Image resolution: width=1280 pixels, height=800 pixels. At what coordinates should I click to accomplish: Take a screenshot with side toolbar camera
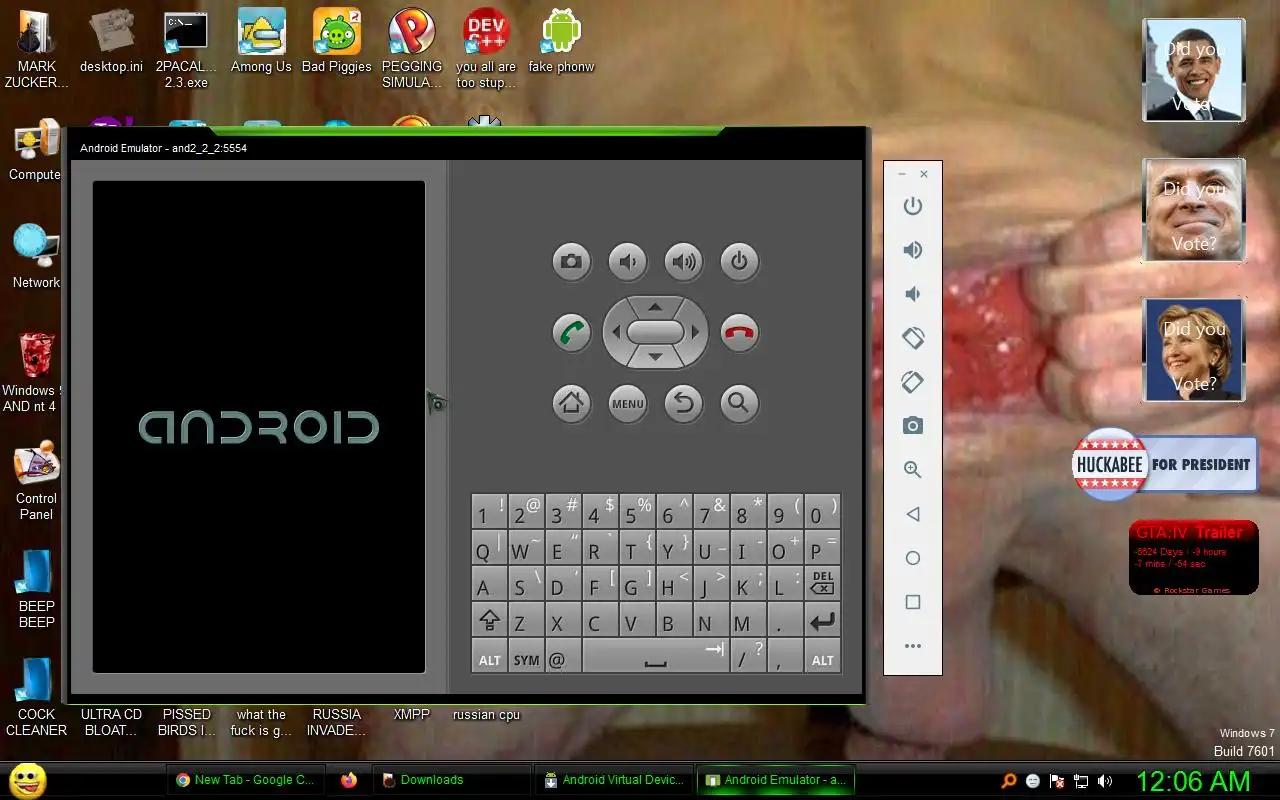[x=912, y=426]
